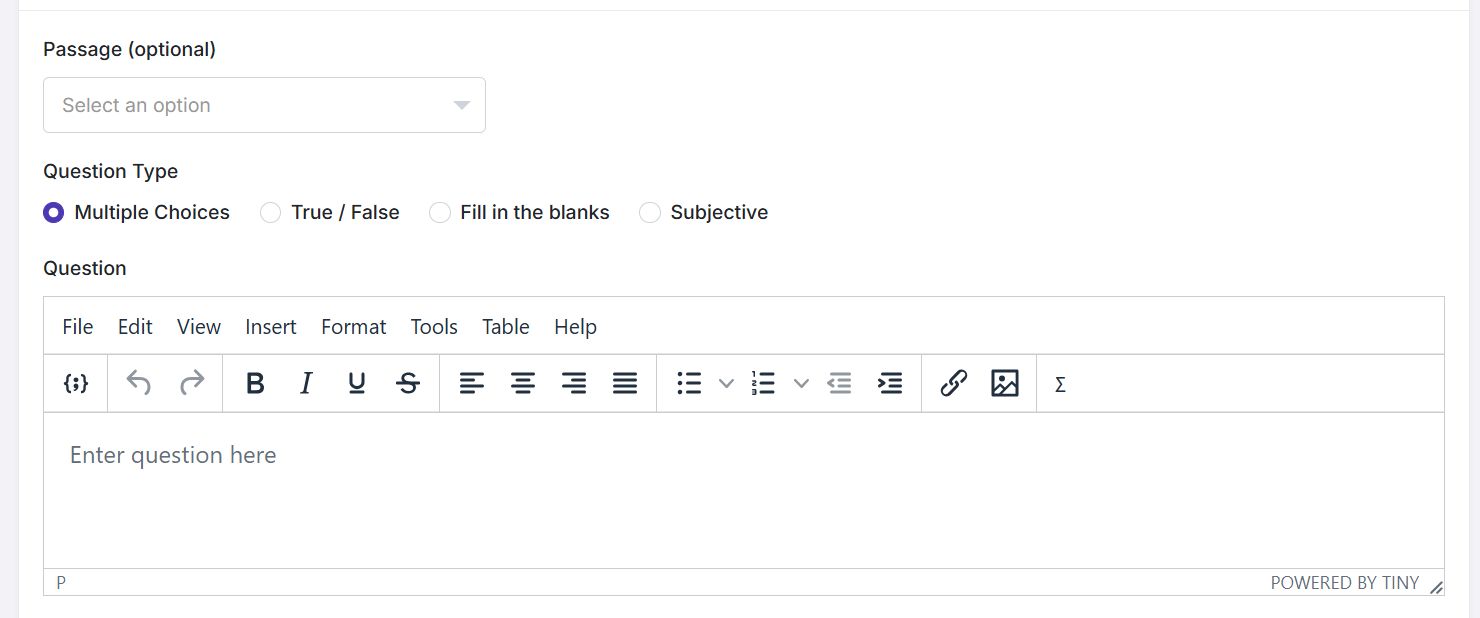Click the Powered by Tiny link
This screenshot has height=618, width=1480.
pyautogui.click(x=1344, y=583)
